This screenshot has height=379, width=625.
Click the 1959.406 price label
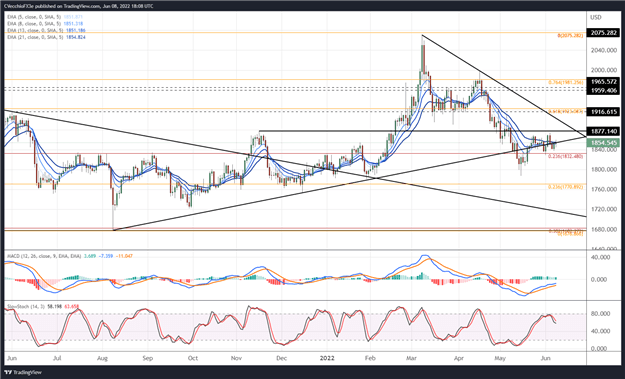pos(603,90)
